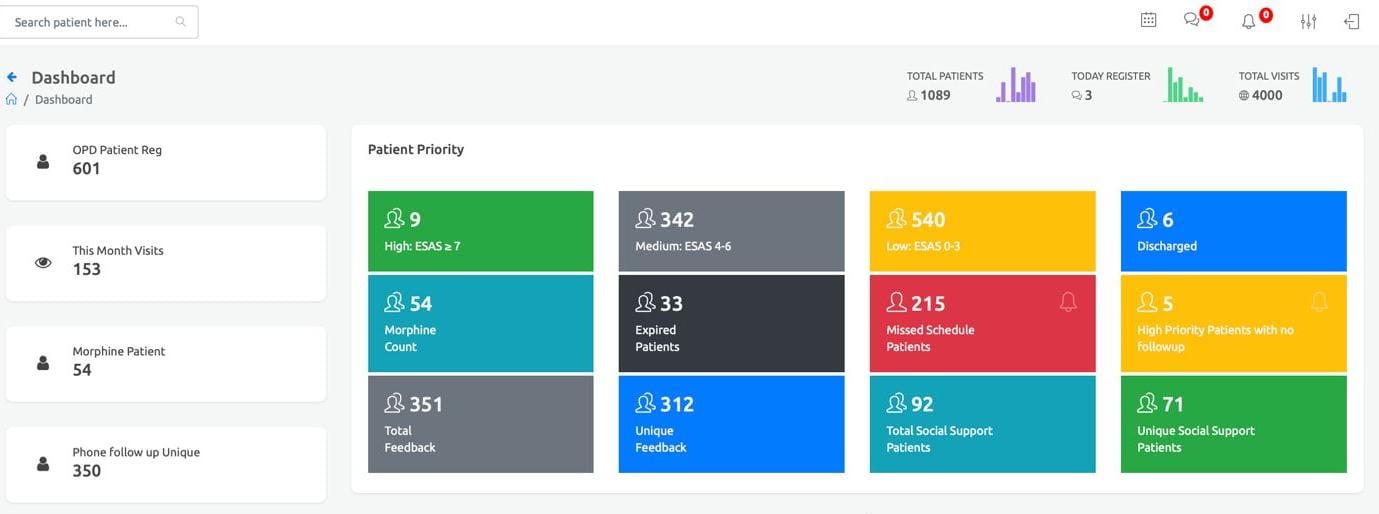Open the calendar icon in top bar
This screenshot has height=514, width=1379.
(x=1148, y=20)
